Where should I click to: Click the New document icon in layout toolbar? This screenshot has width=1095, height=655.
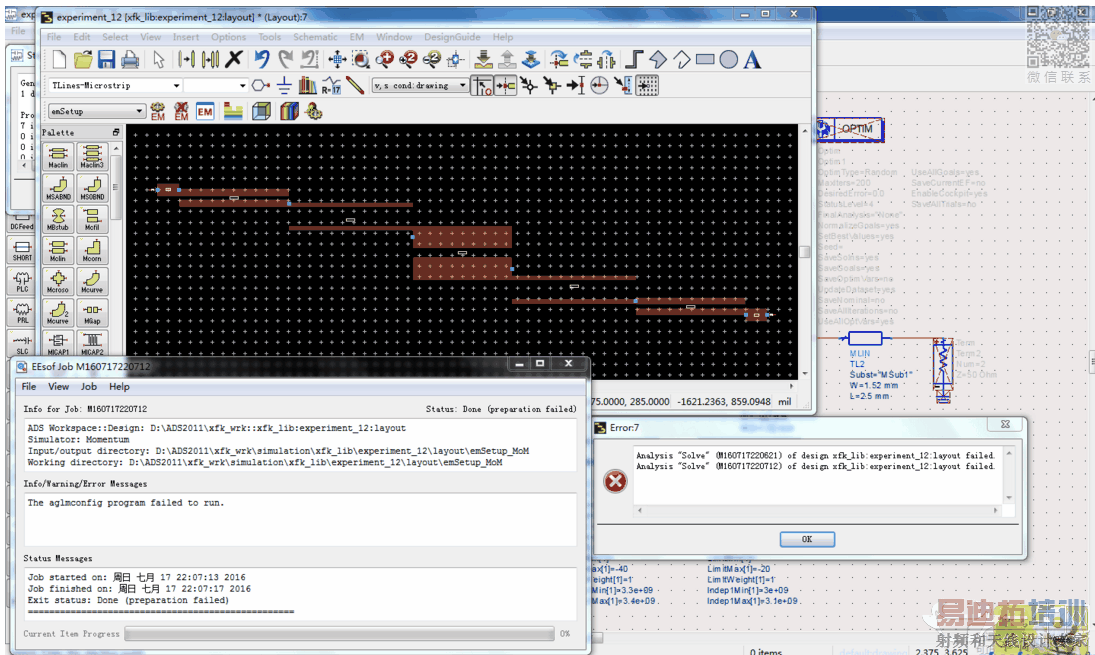60,60
